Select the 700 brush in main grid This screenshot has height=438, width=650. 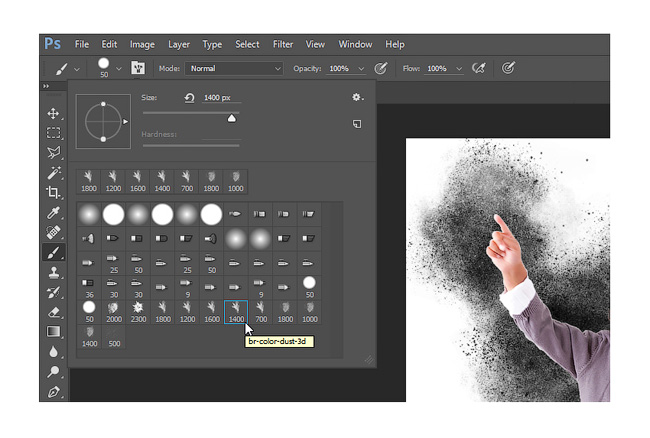(x=260, y=312)
